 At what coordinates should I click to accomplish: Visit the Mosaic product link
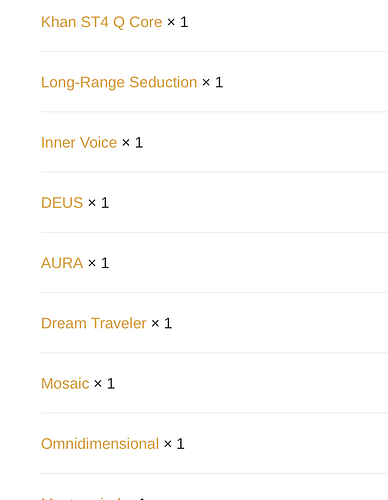point(65,384)
